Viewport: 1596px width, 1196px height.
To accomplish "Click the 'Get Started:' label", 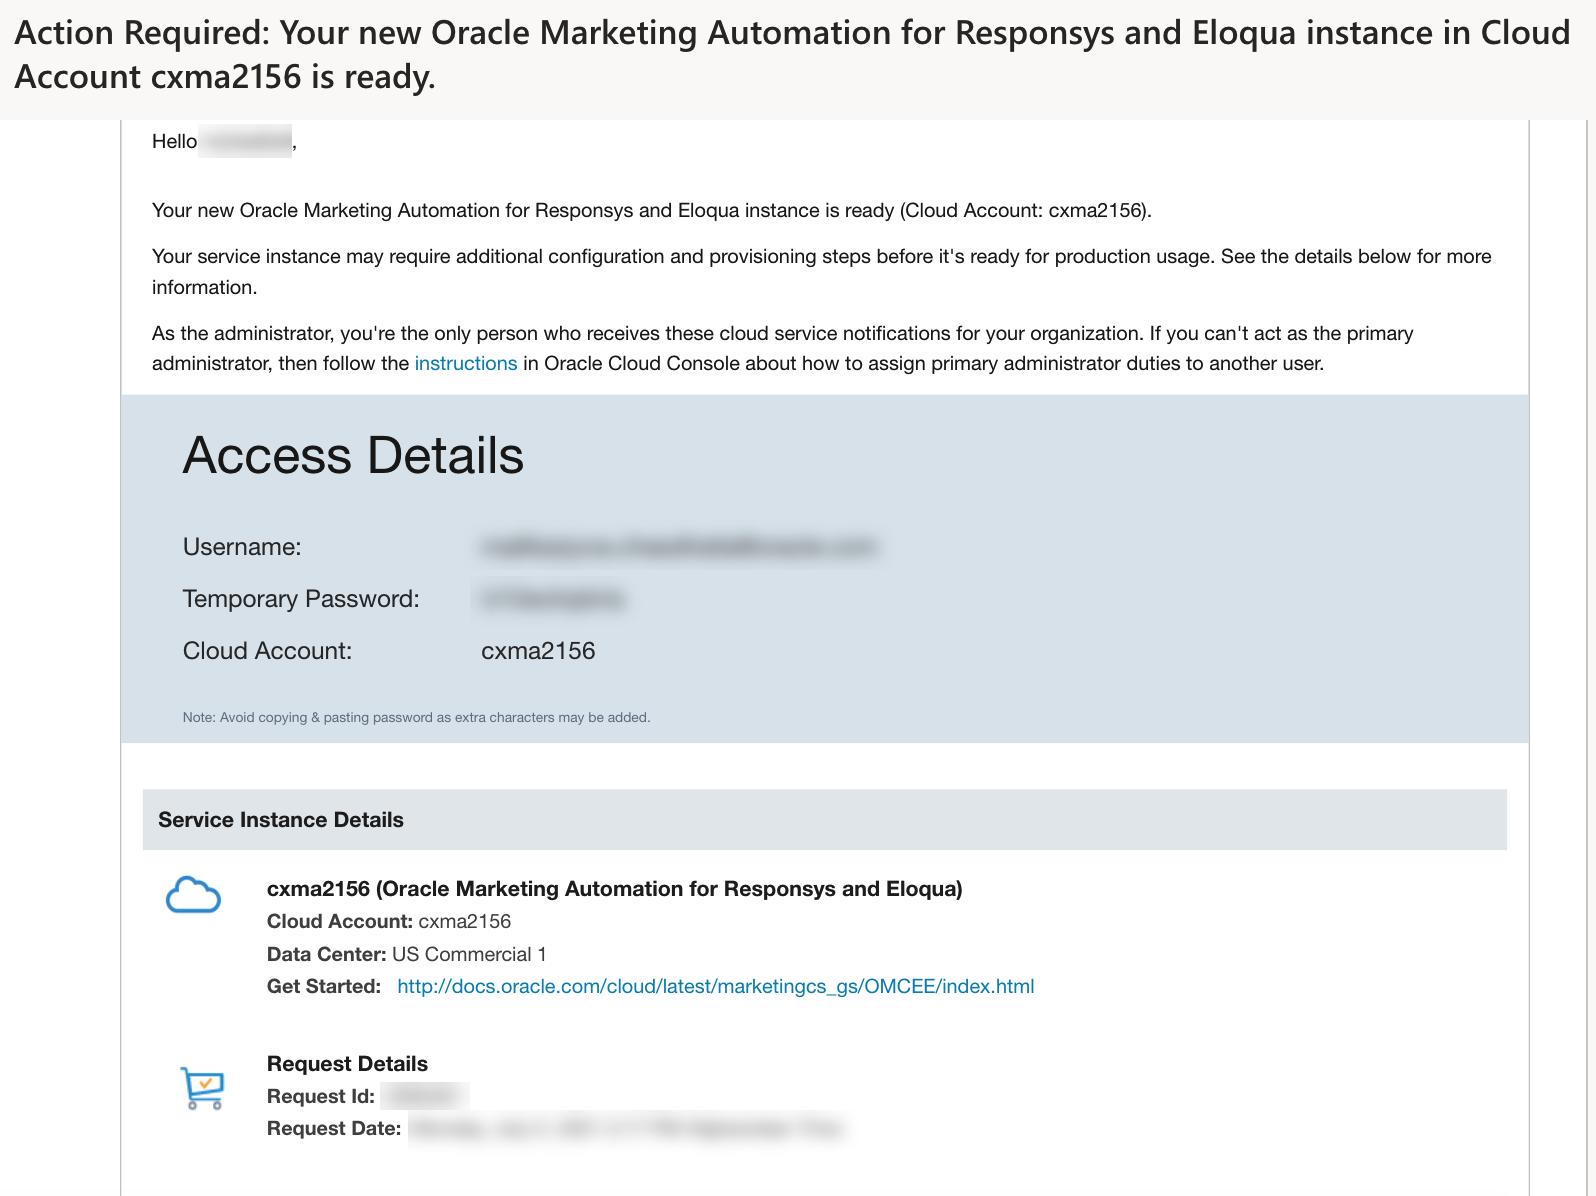I will (x=324, y=986).
